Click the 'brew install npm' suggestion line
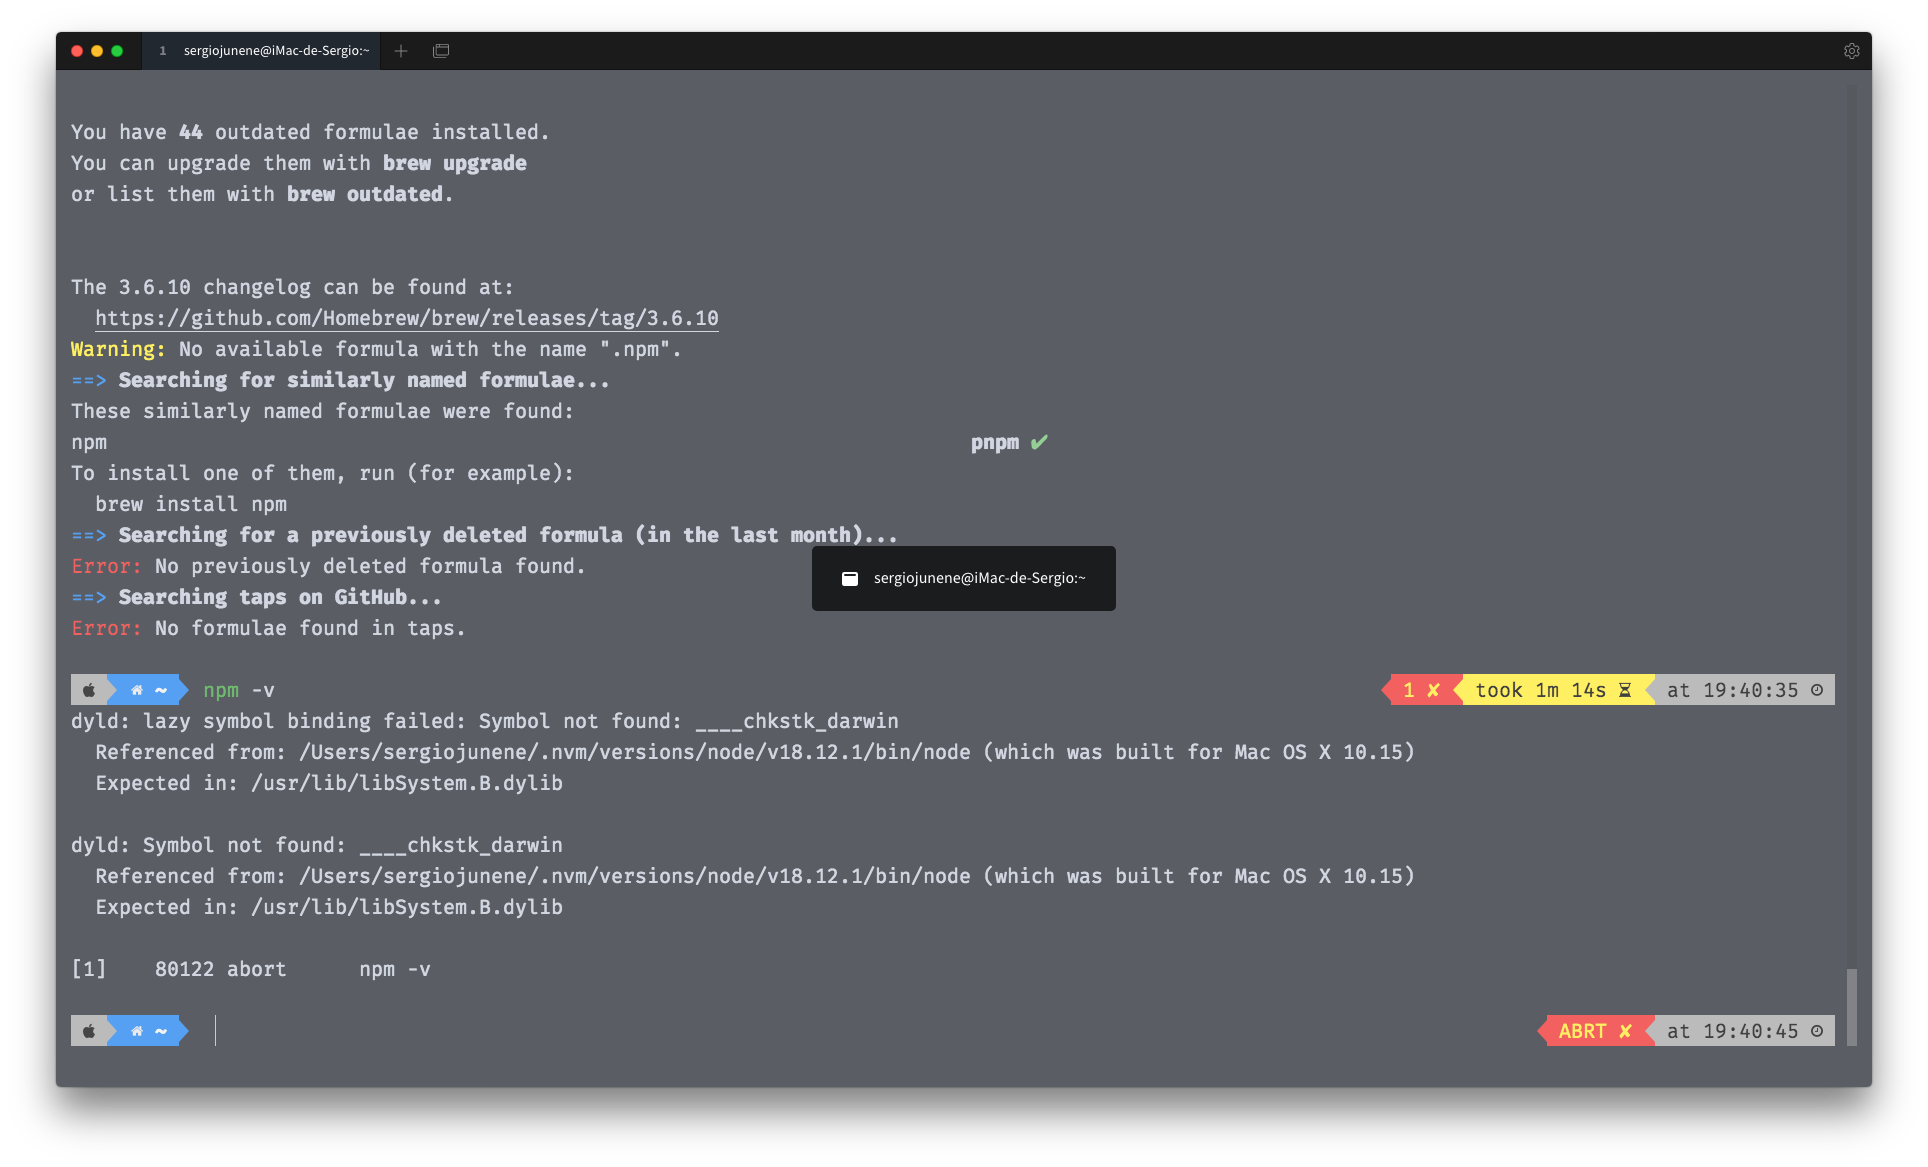 click(191, 504)
